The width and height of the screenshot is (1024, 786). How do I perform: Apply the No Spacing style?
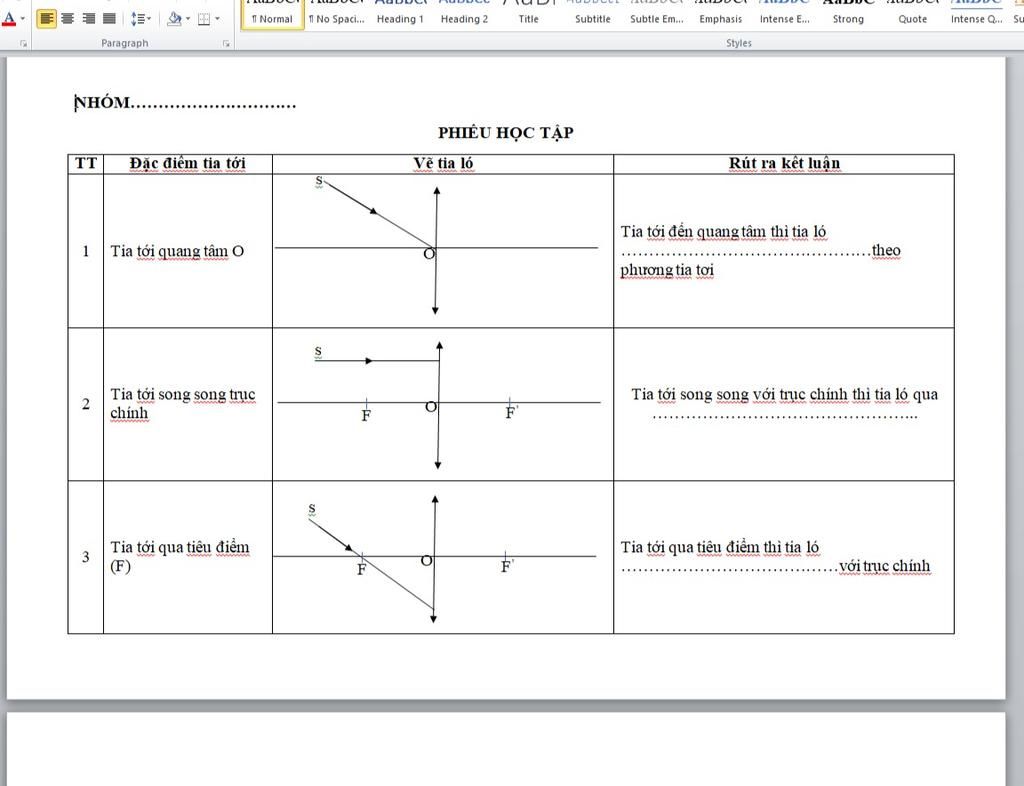click(336, 14)
